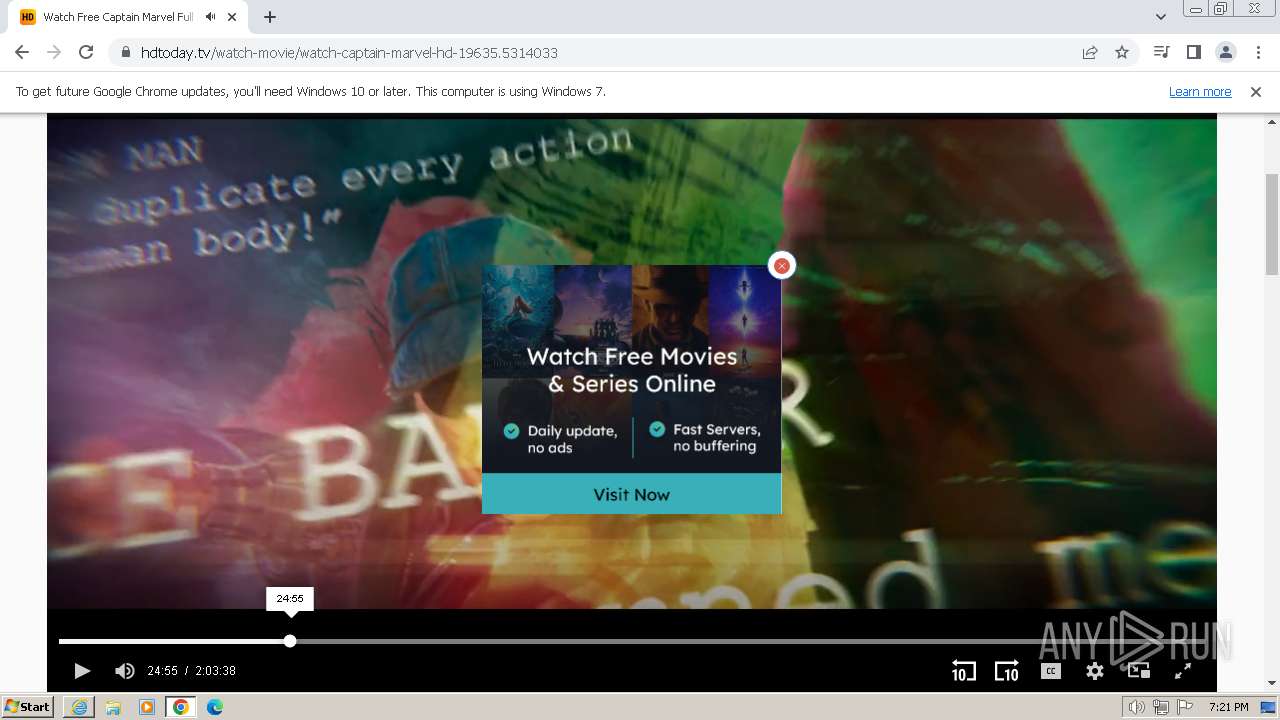Select the Watch Free Captain Marvel tab

(x=130, y=17)
